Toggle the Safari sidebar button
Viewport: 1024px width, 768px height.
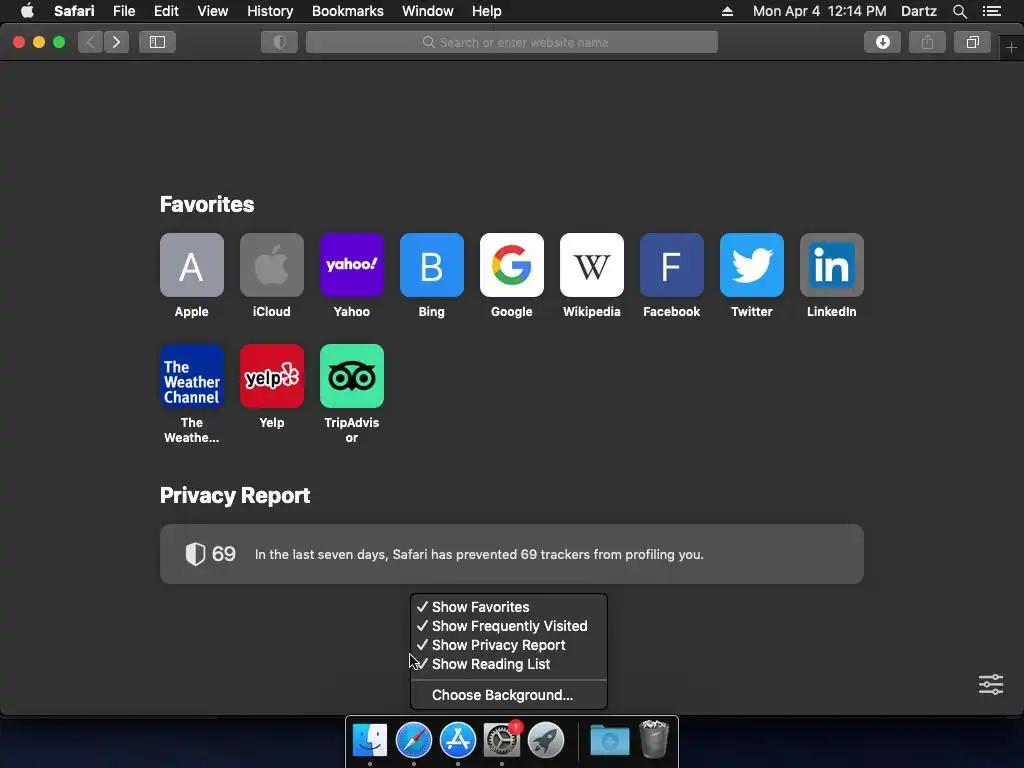pyautogui.click(x=157, y=42)
